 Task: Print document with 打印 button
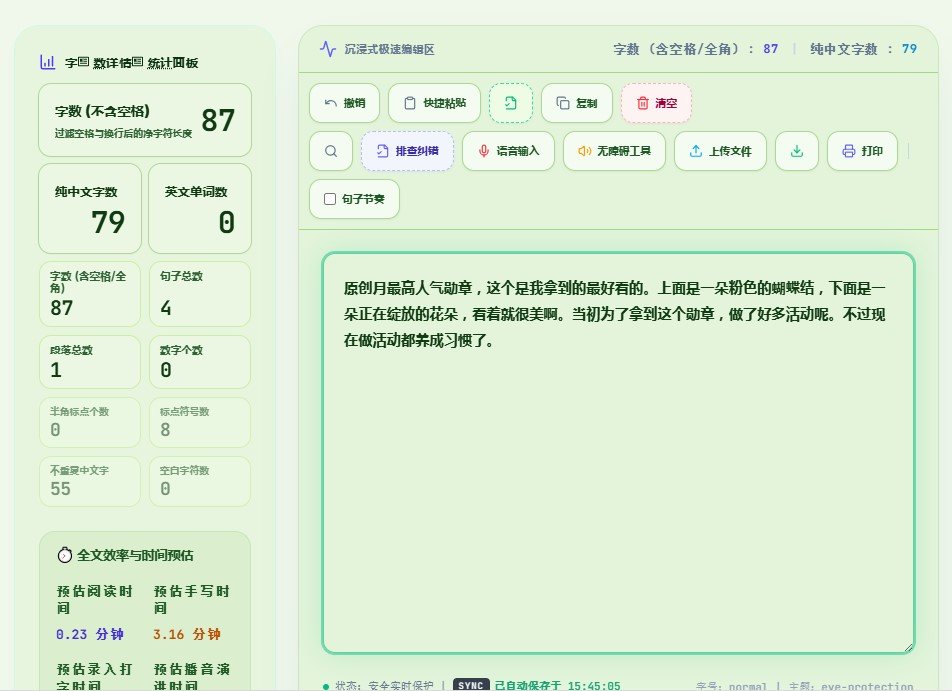[x=862, y=151]
